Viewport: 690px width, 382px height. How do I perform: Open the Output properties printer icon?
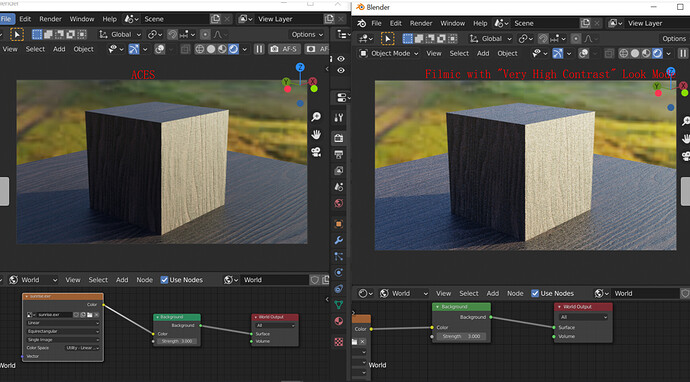click(x=338, y=154)
